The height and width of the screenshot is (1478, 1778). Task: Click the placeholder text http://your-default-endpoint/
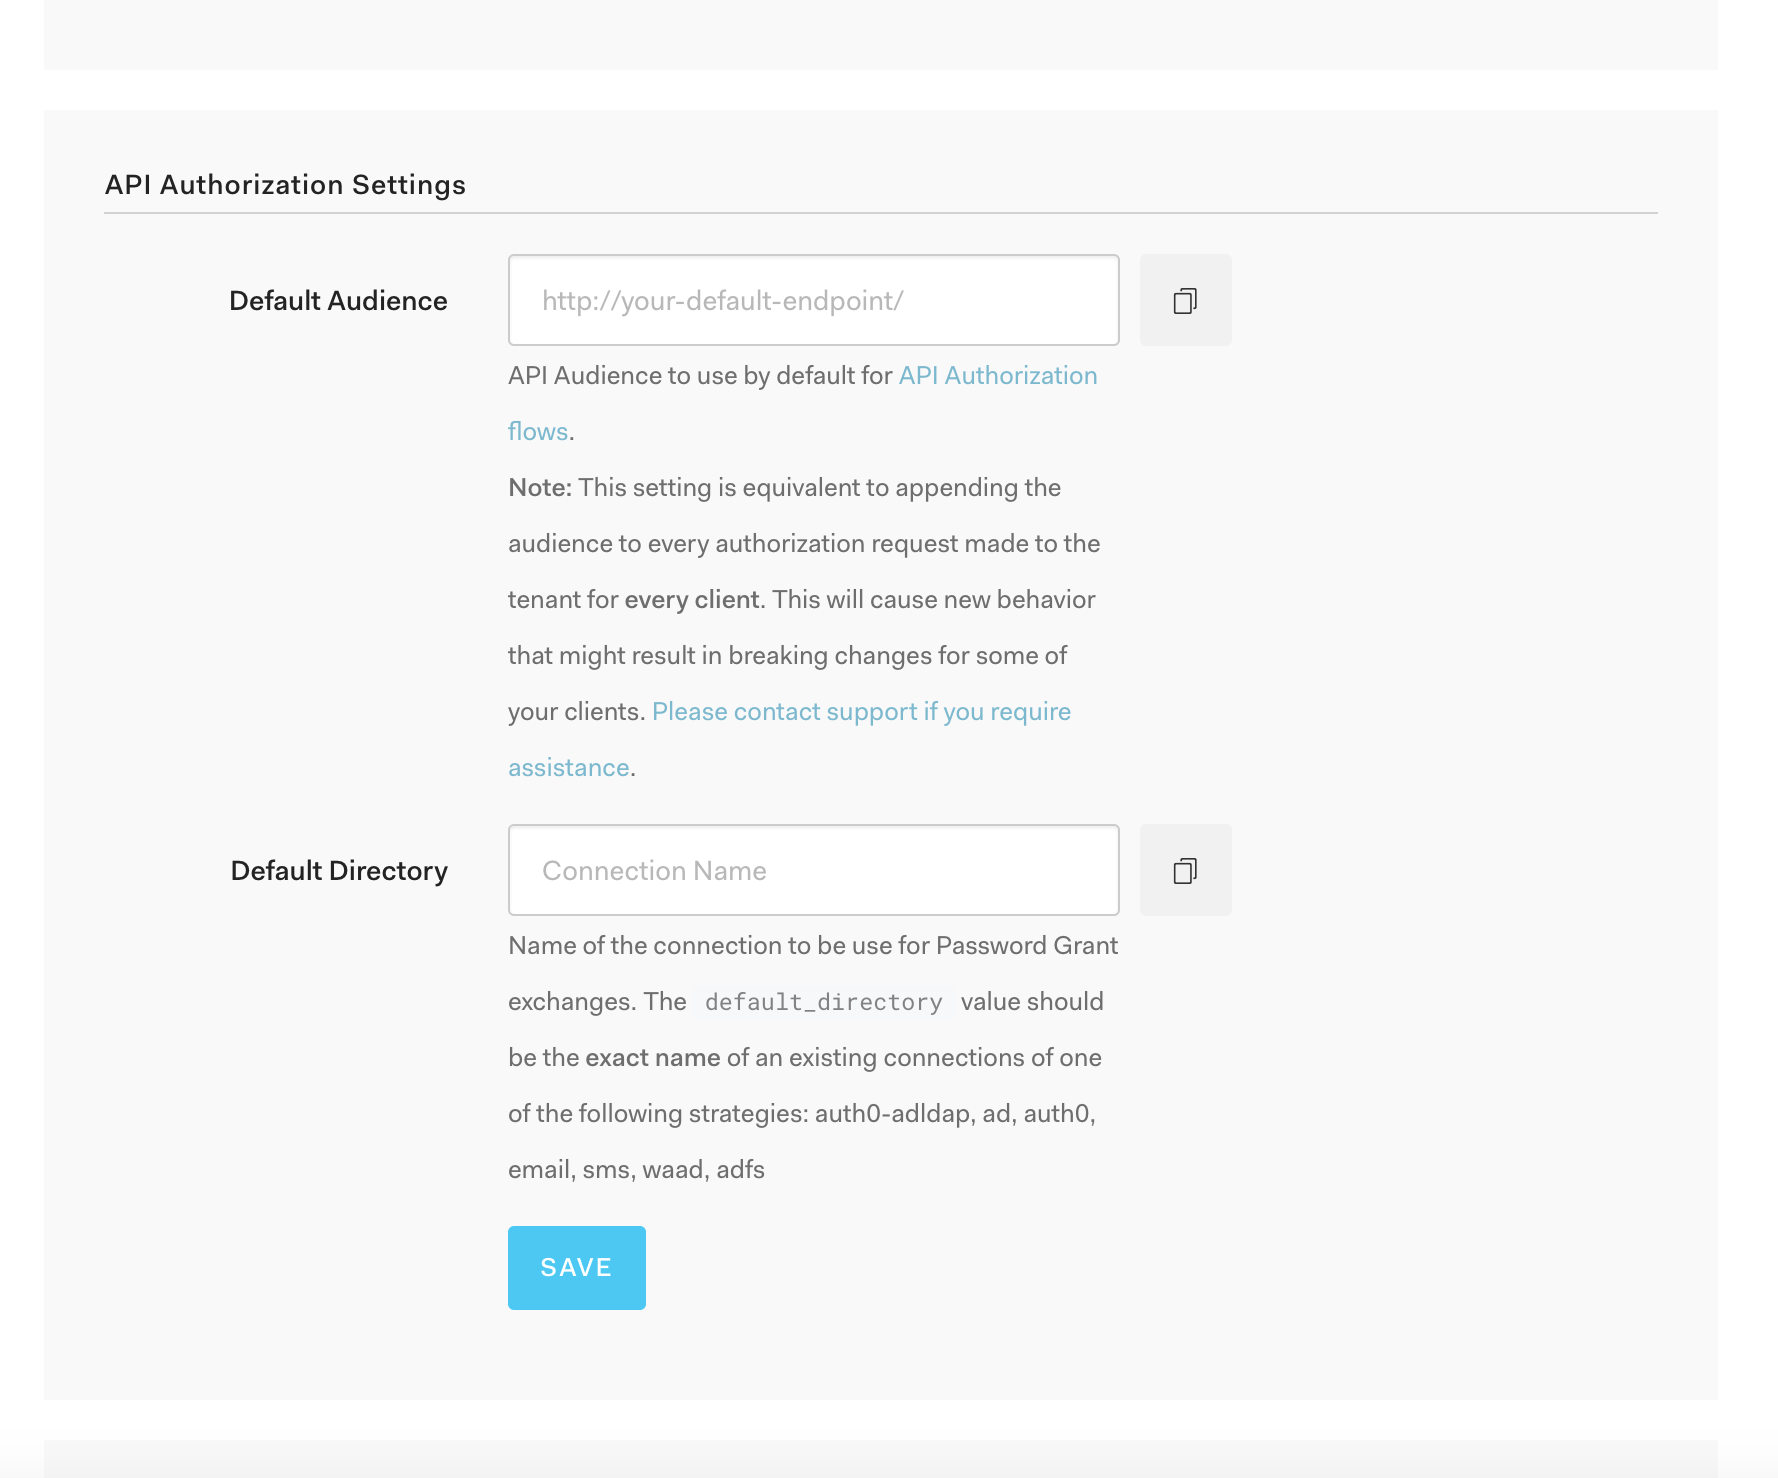click(x=721, y=299)
